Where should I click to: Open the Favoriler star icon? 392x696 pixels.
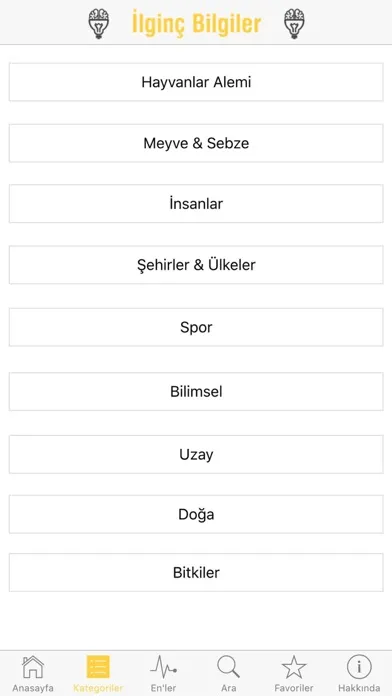(x=294, y=667)
